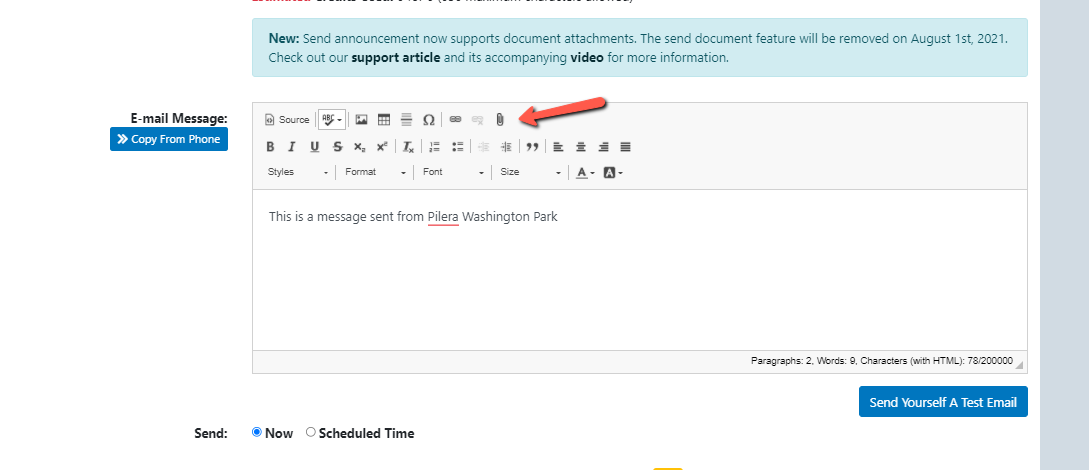The image size is (1089, 470).
Task: Justify the text
Action: (626, 146)
